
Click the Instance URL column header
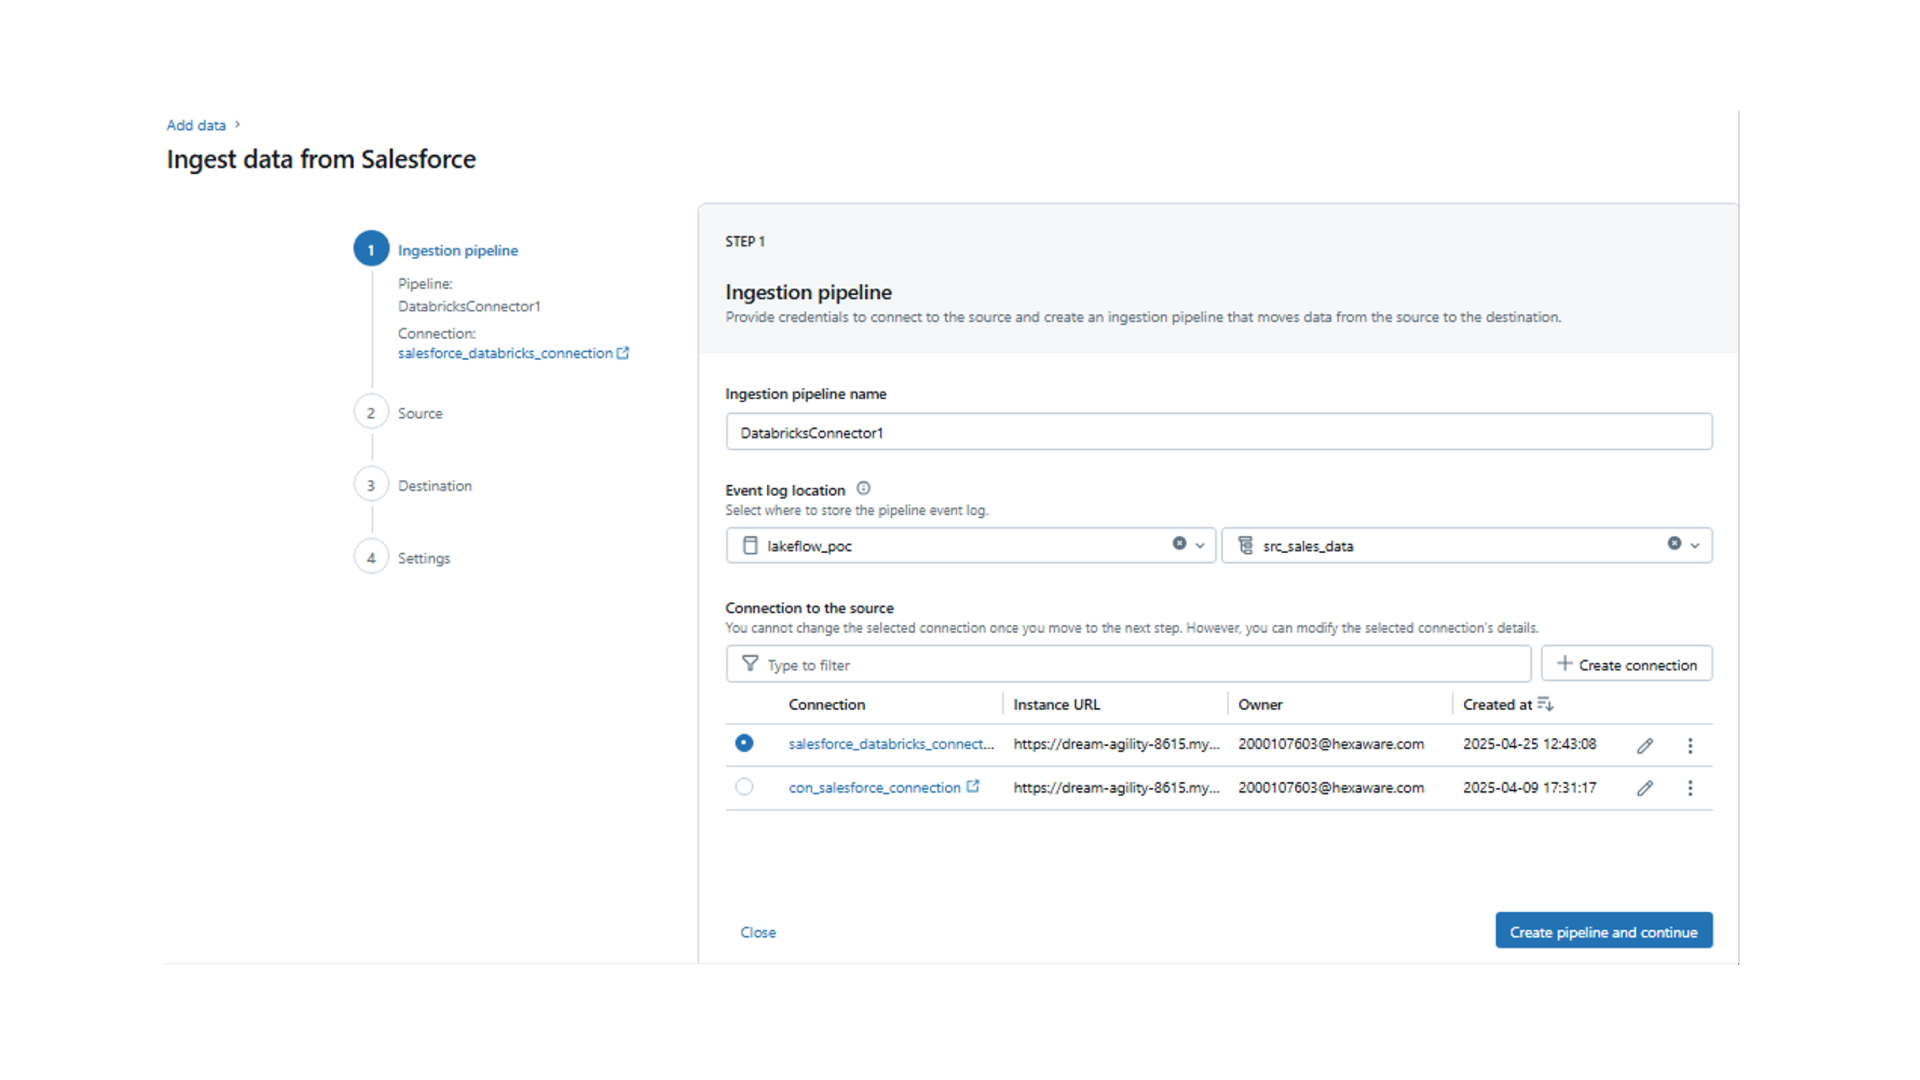(x=1057, y=704)
